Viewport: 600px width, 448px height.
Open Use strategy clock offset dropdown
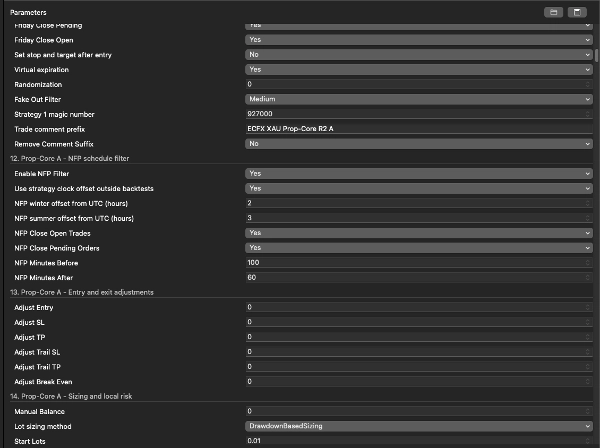(x=419, y=189)
